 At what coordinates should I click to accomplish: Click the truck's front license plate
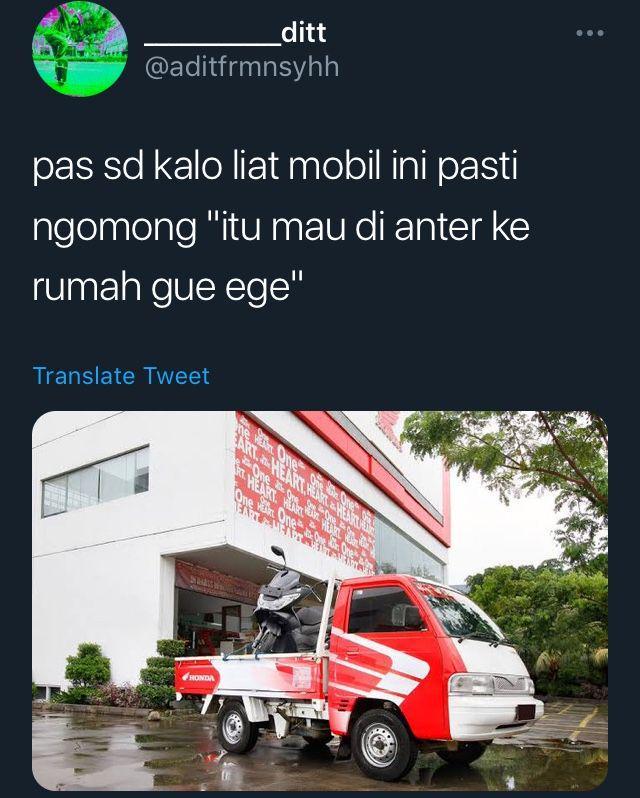click(x=525, y=712)
